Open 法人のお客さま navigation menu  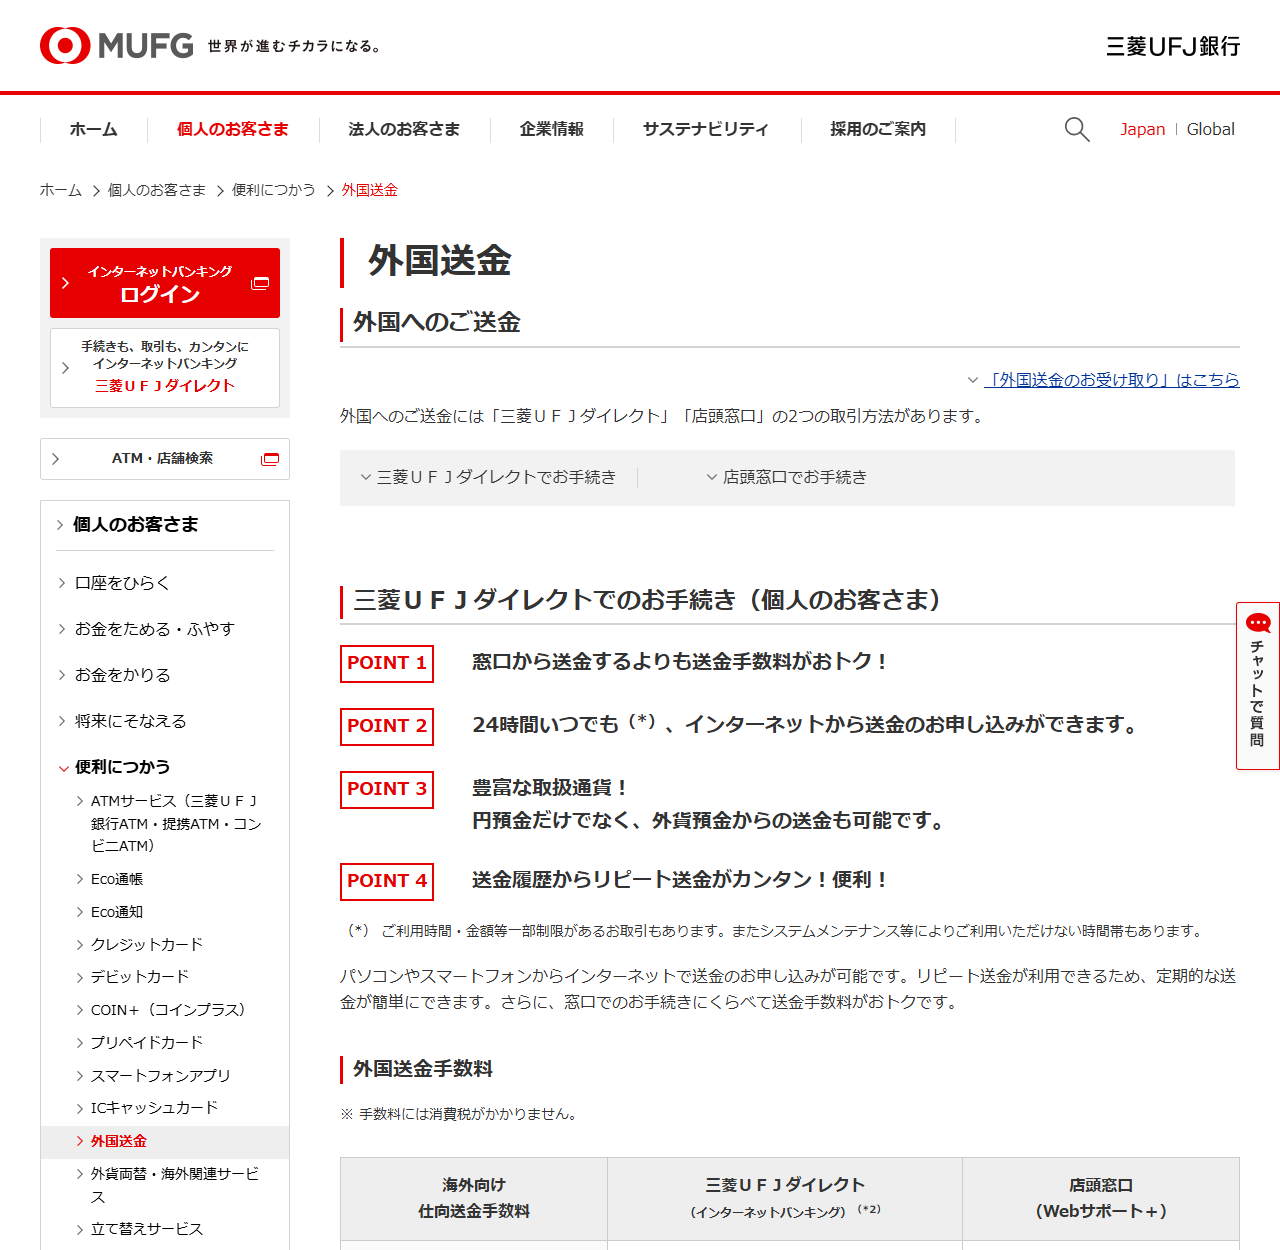[x=404, y=129]
